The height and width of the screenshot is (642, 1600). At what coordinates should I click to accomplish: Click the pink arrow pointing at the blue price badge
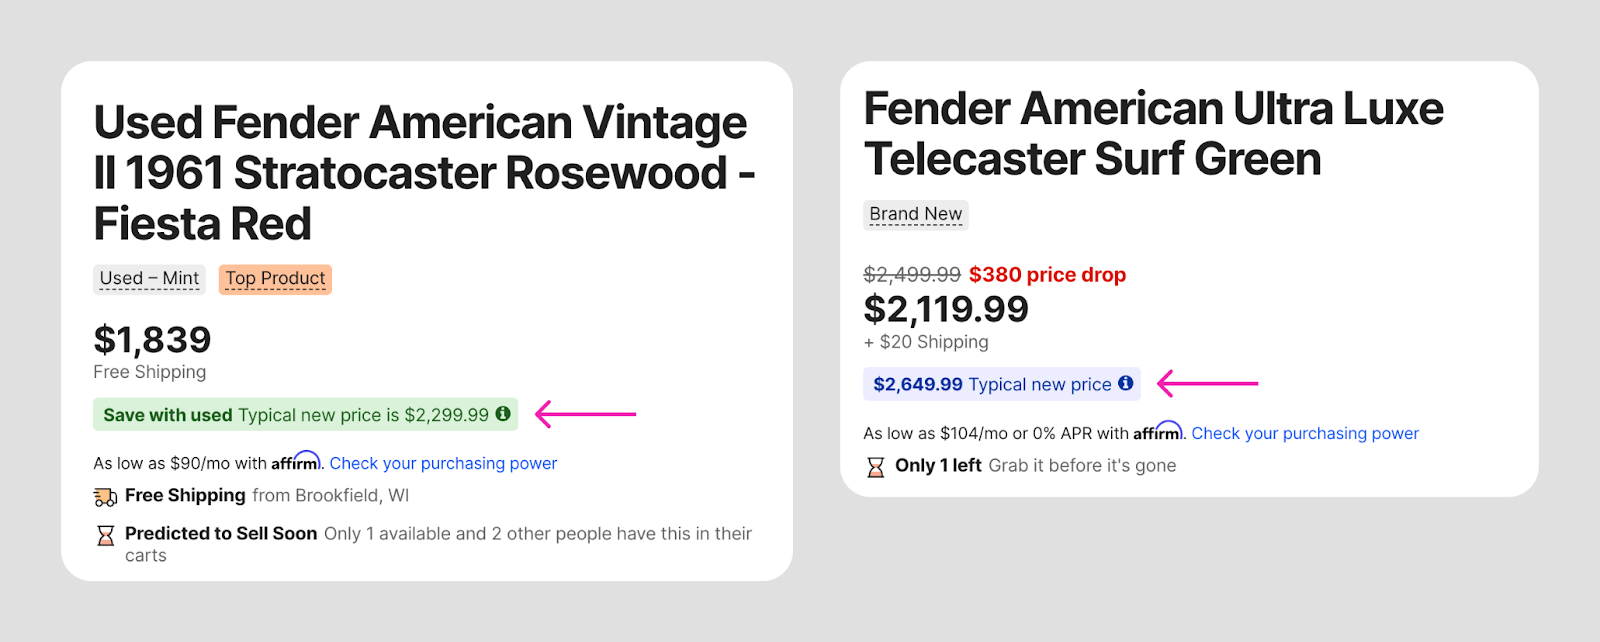click(1207, 383)
